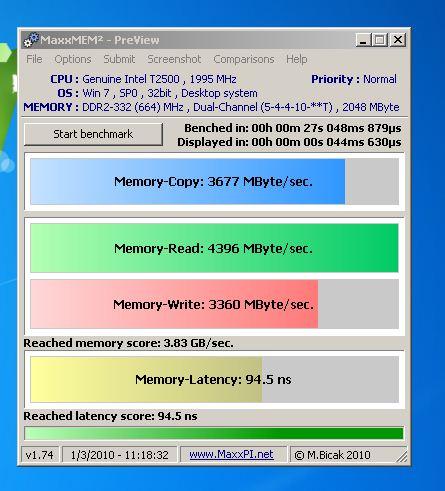445x491 pixels.
Task: Open the Help menu
Action: [297, 59]
